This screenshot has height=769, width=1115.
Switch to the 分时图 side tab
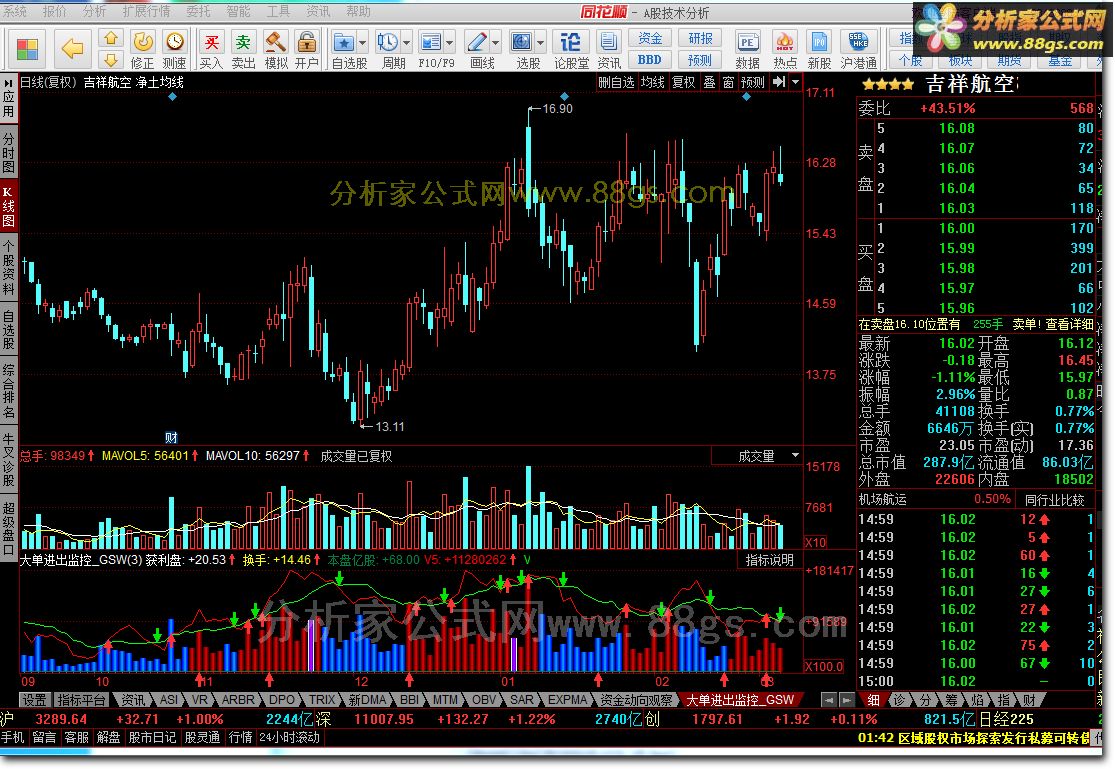(x=9, y=152)
